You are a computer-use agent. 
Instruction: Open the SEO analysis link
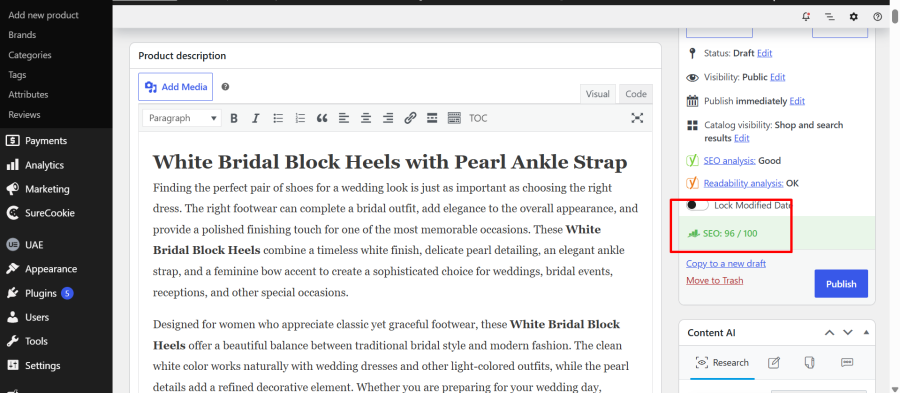coord(730,161)
